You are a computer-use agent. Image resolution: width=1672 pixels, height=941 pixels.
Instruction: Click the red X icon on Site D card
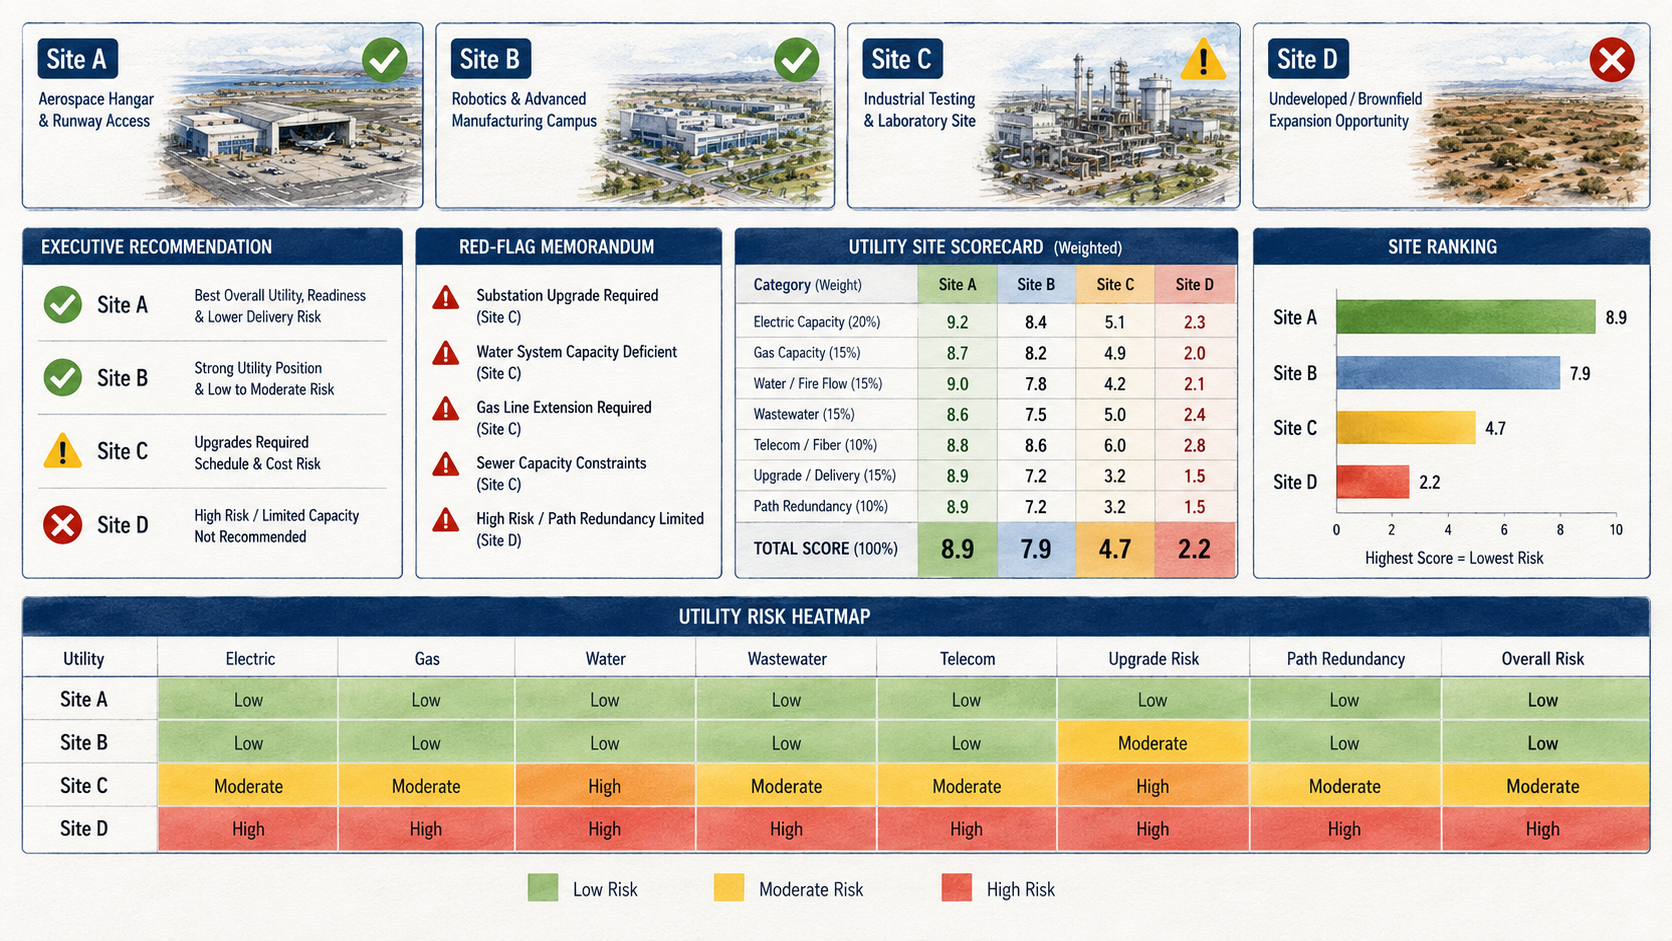[1612, 60]
